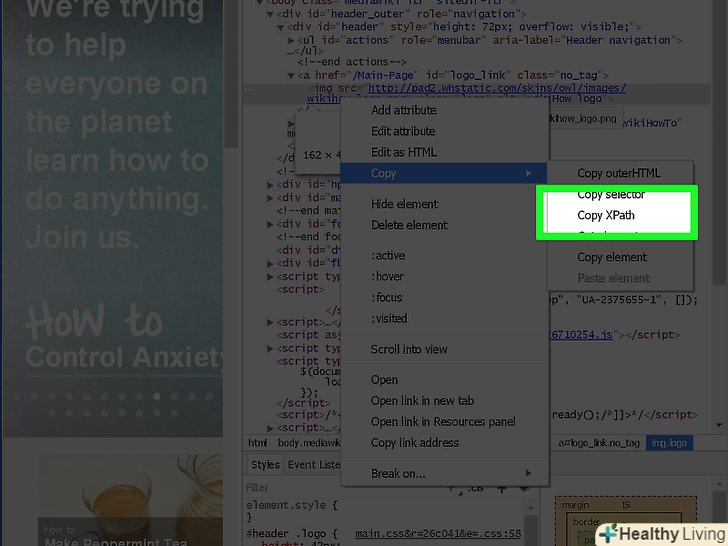Select html in the breadcrumb bar
The height and width of the screenshot is (546, 728).
(257, 443)
